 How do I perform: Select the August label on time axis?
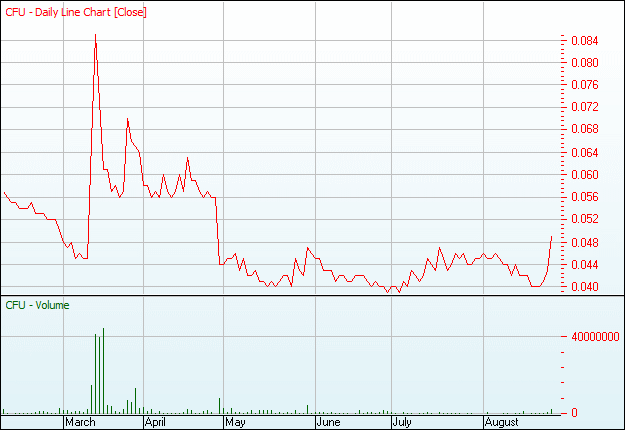(501, 422)
